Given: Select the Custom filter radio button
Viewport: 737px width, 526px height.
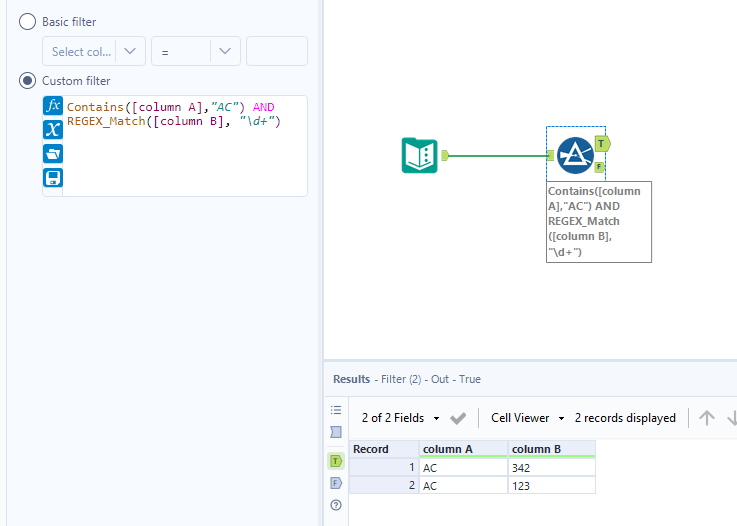Looking at the screenshot, I should (27, 80).
